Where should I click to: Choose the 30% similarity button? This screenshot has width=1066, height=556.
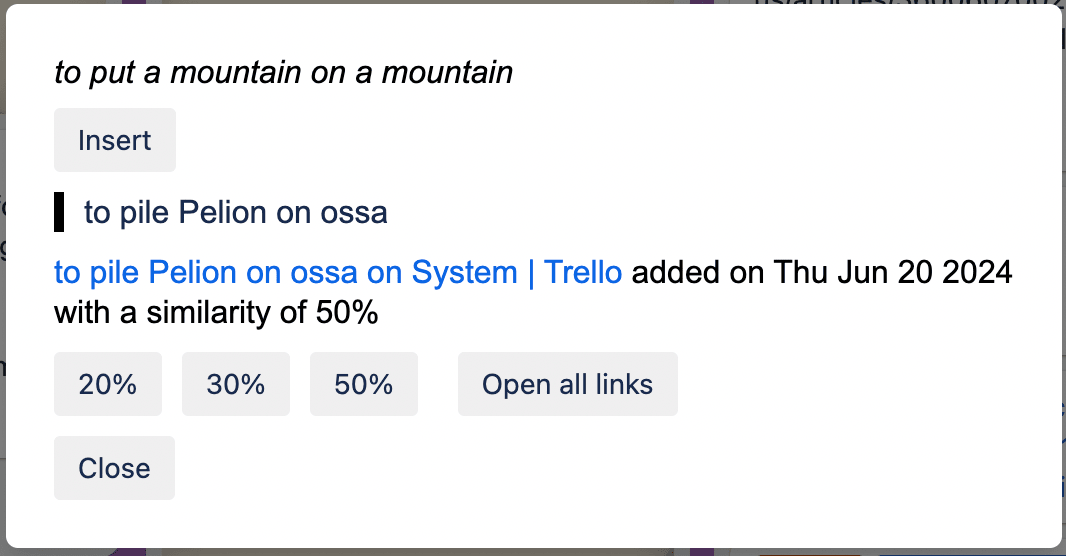click(236, 384)
